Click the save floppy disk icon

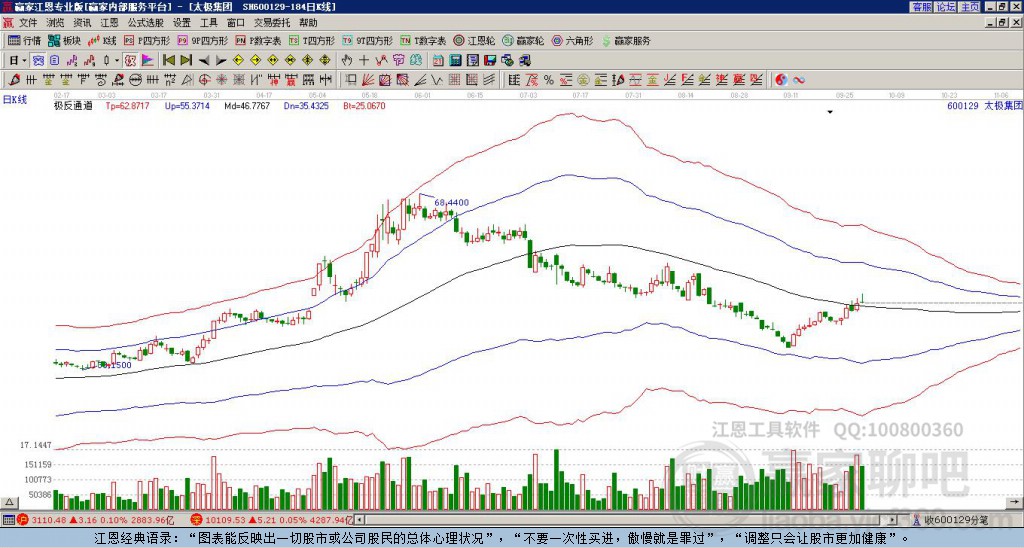tap(490, 60)
